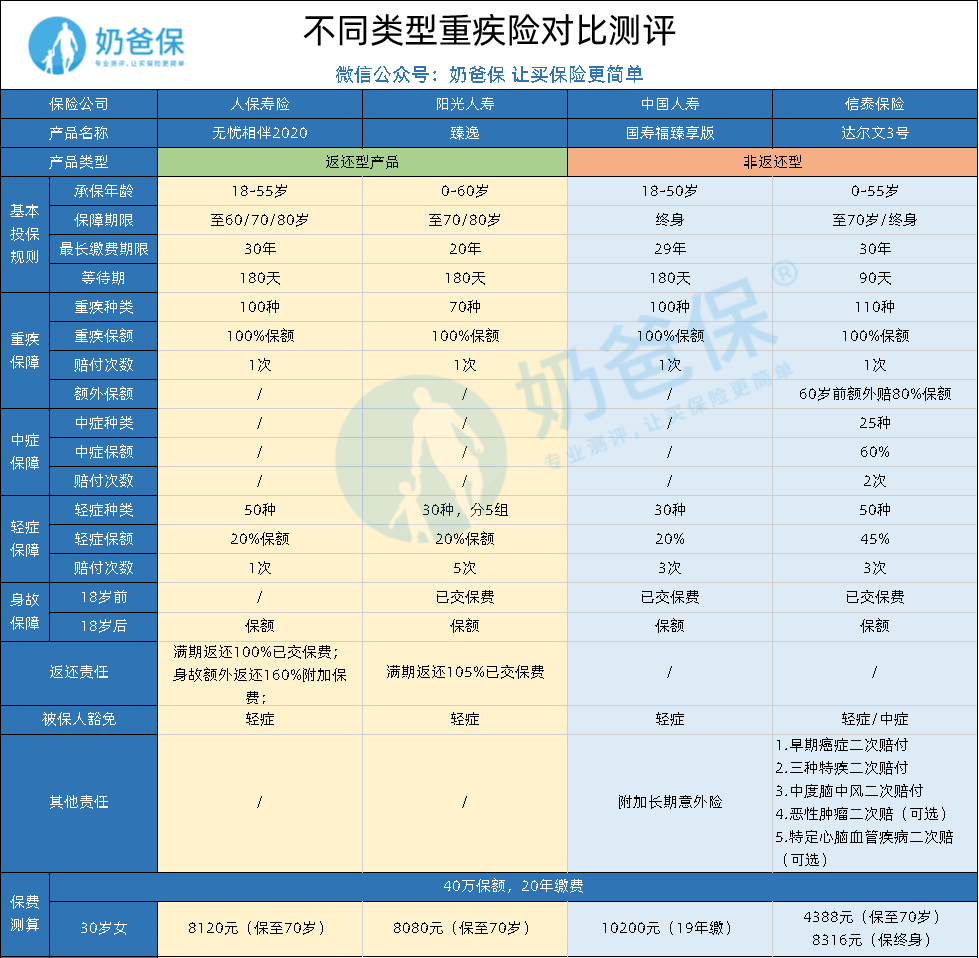Select the 18岁前 row label
The width and height of the screenshot is (979, 958).
(x=104, y=597)
